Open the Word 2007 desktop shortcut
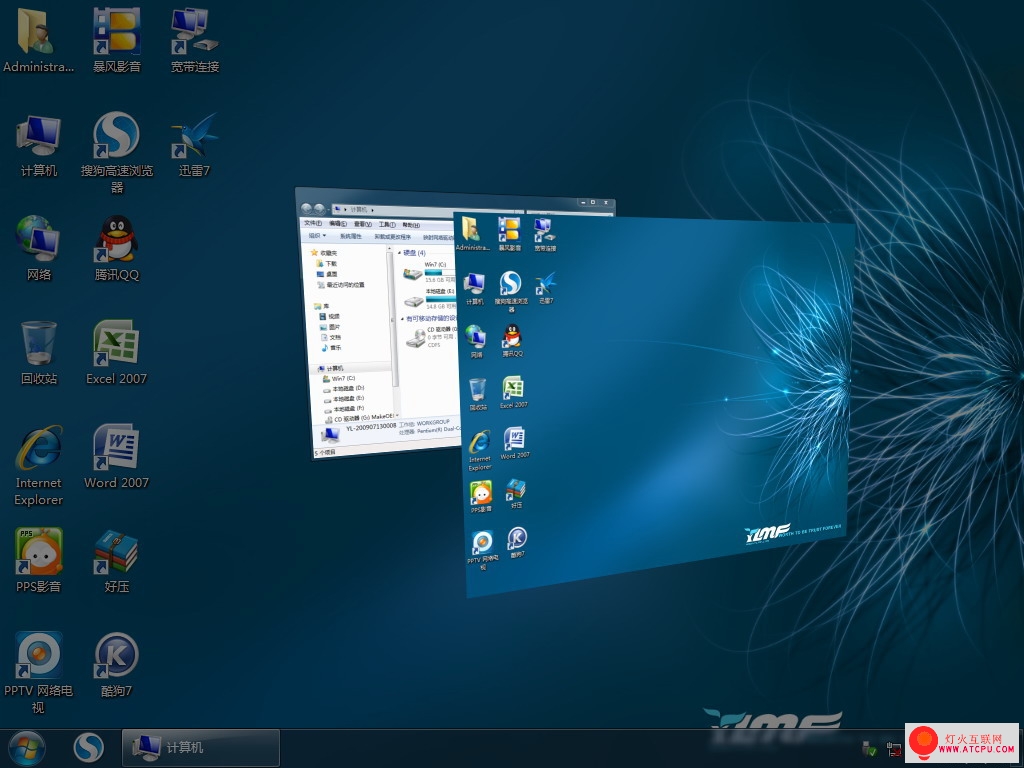 pyautogui.click(x=116, y=456)
